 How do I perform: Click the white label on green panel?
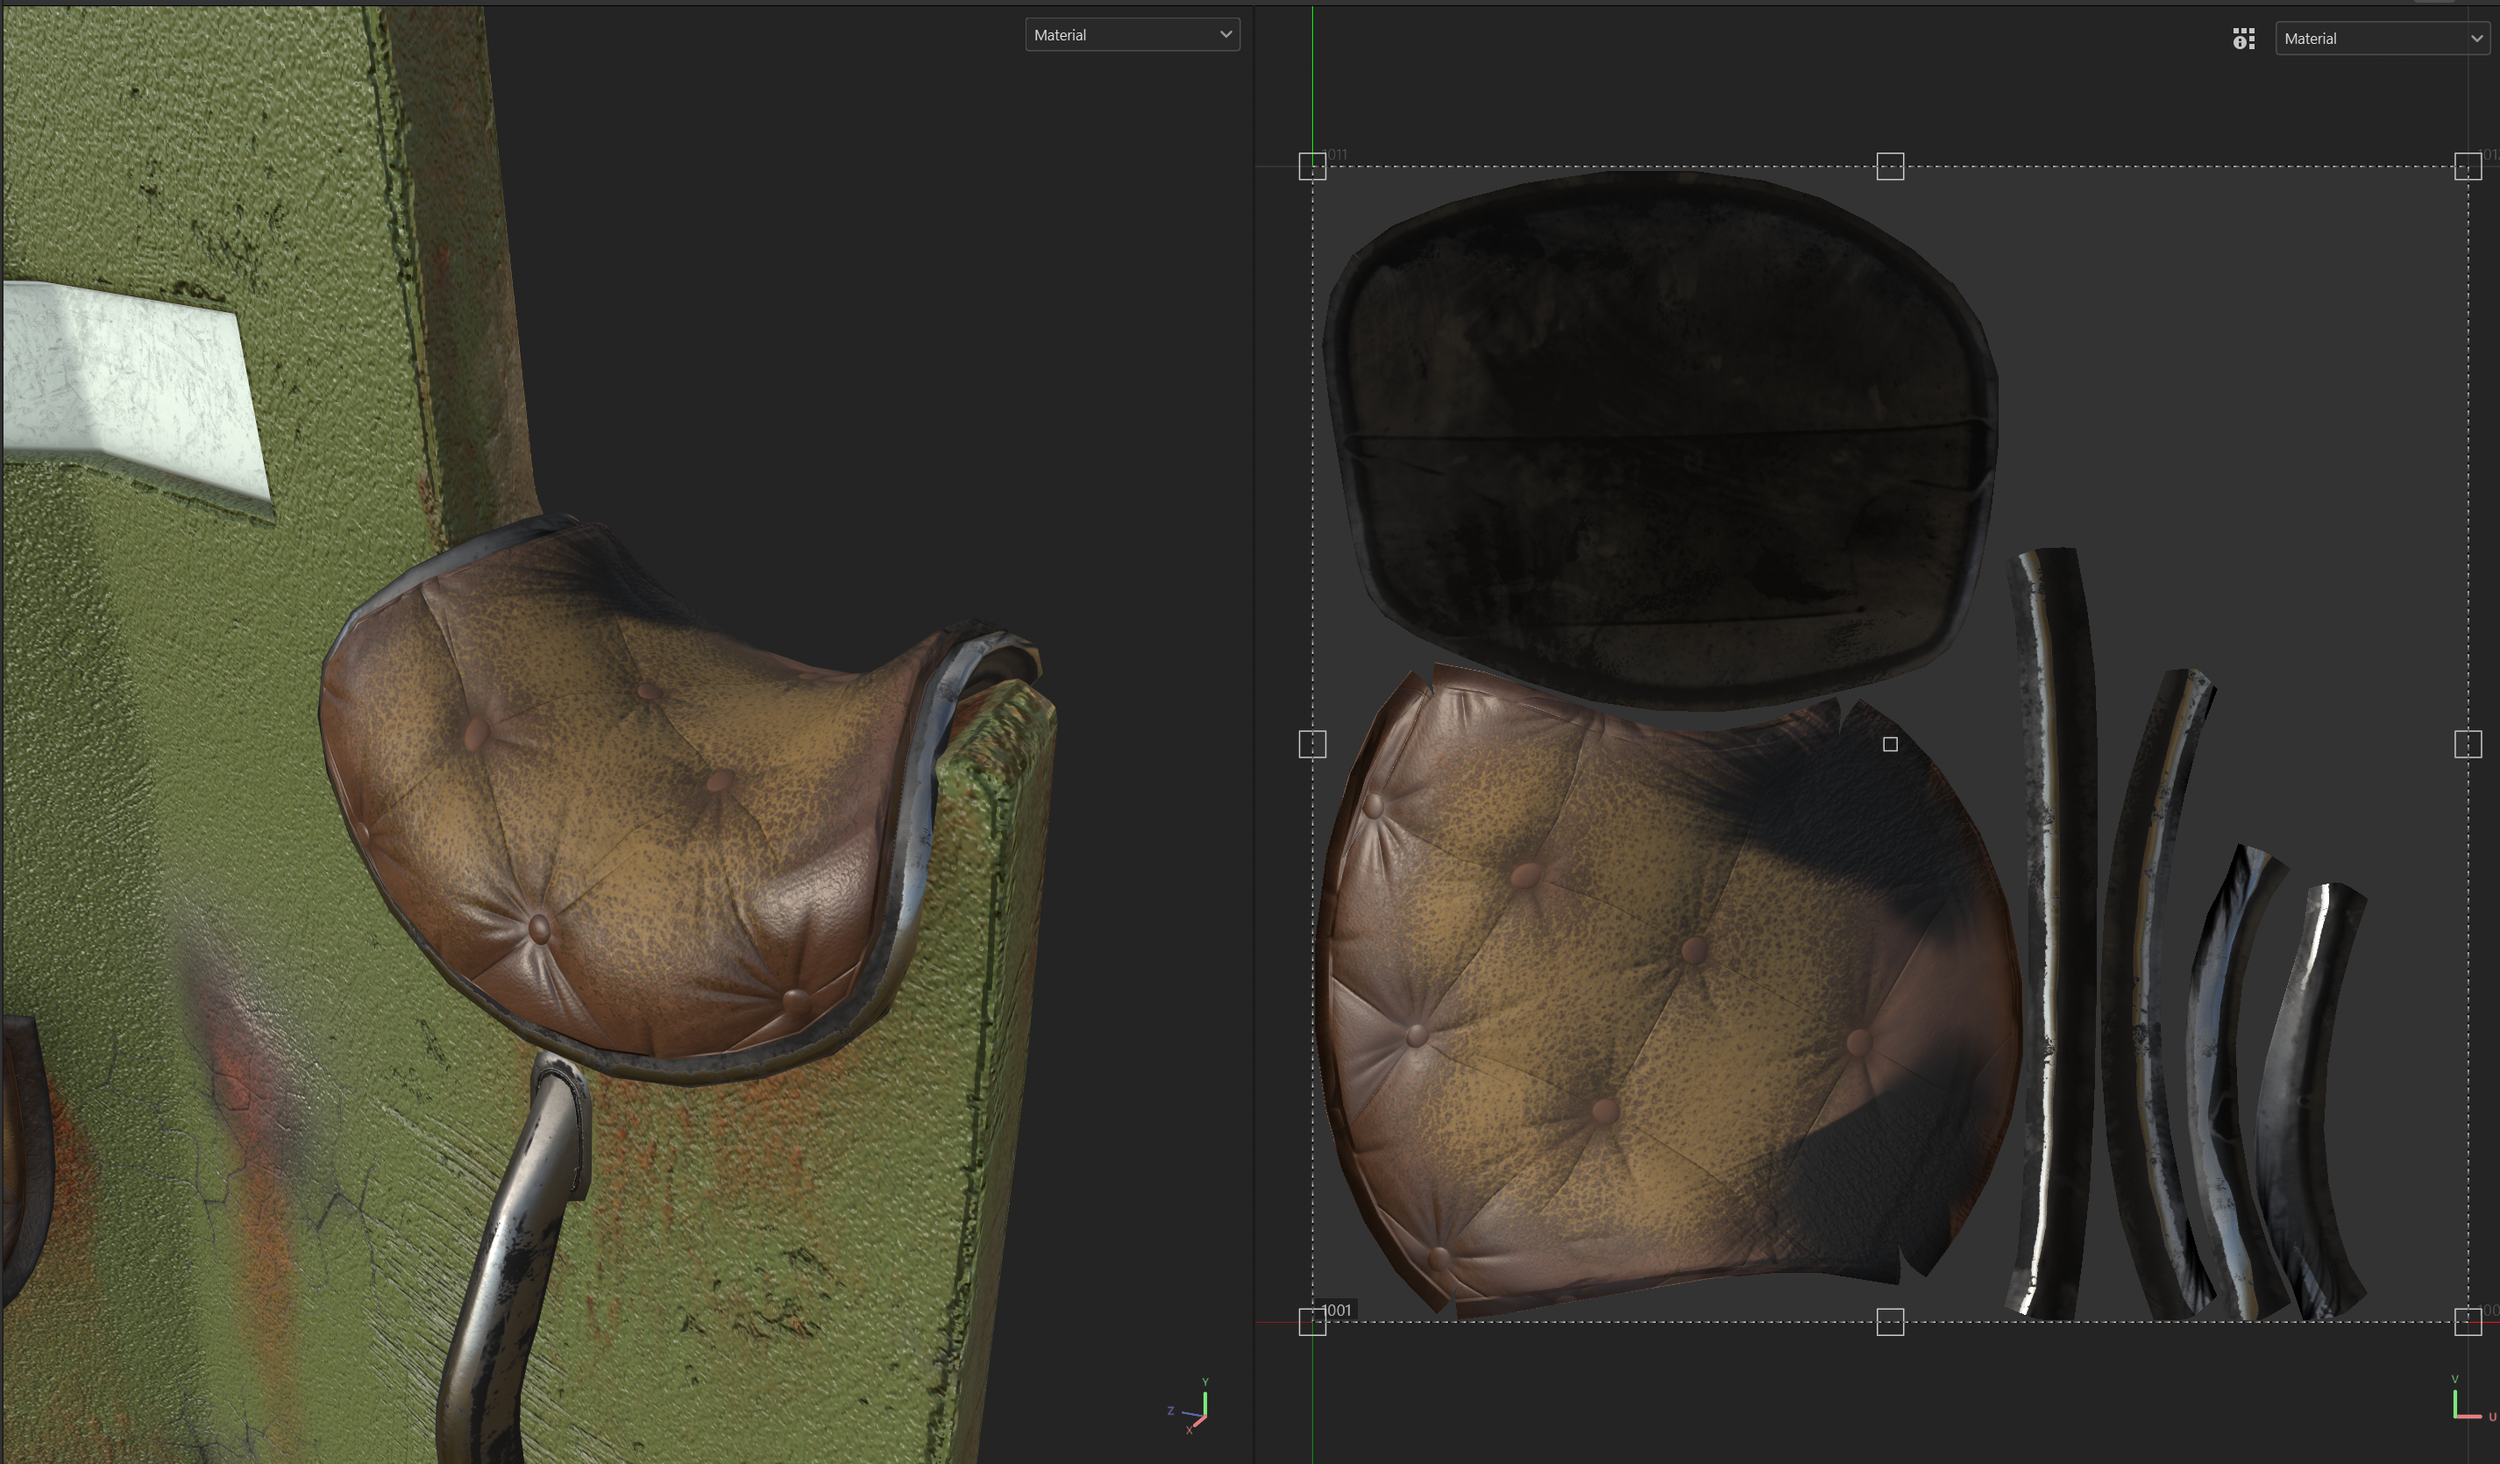tap(135, 390)
